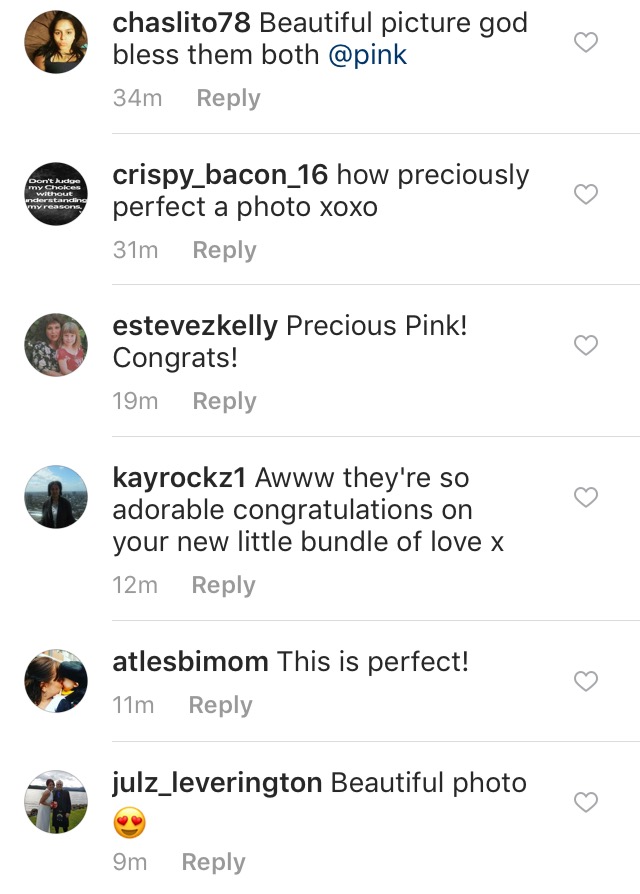Reply to julz_leverington's comment
640x894 pixels.
click(x=213, y=862)
